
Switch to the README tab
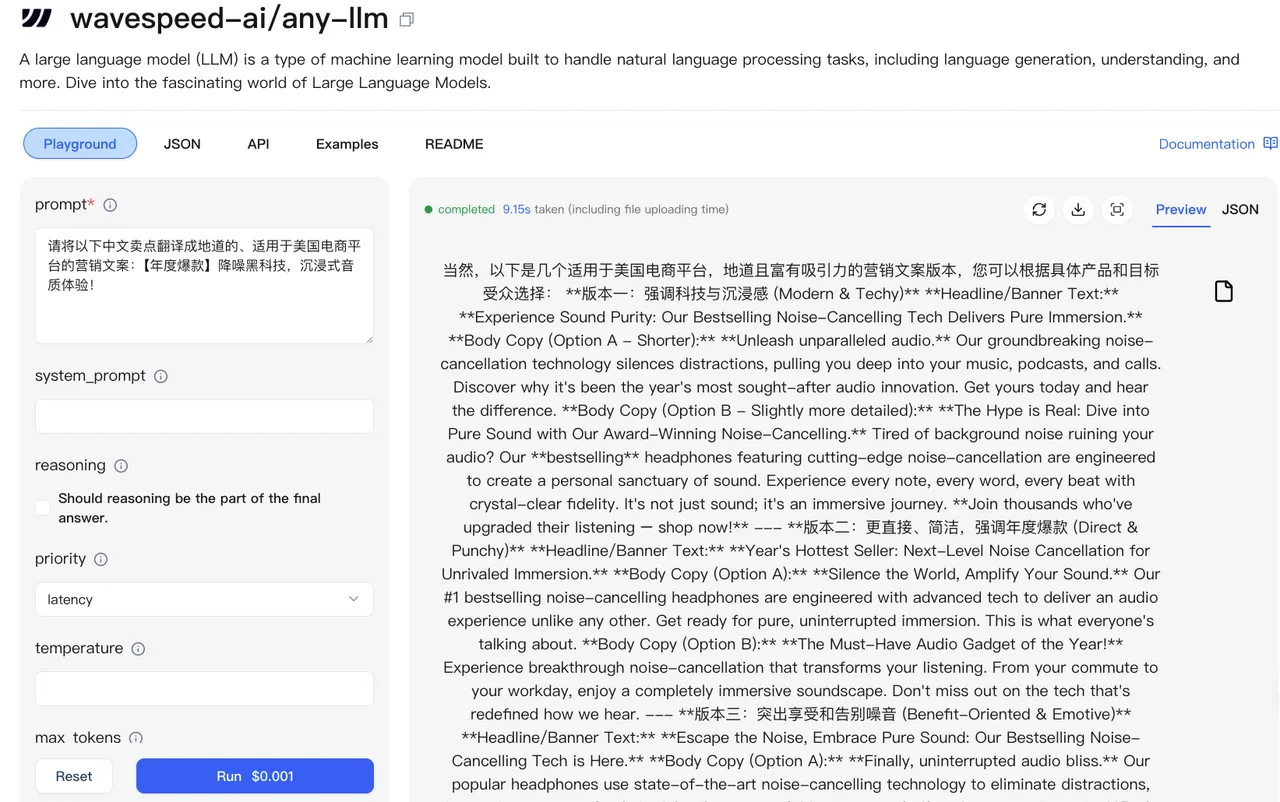coord(454,144)
